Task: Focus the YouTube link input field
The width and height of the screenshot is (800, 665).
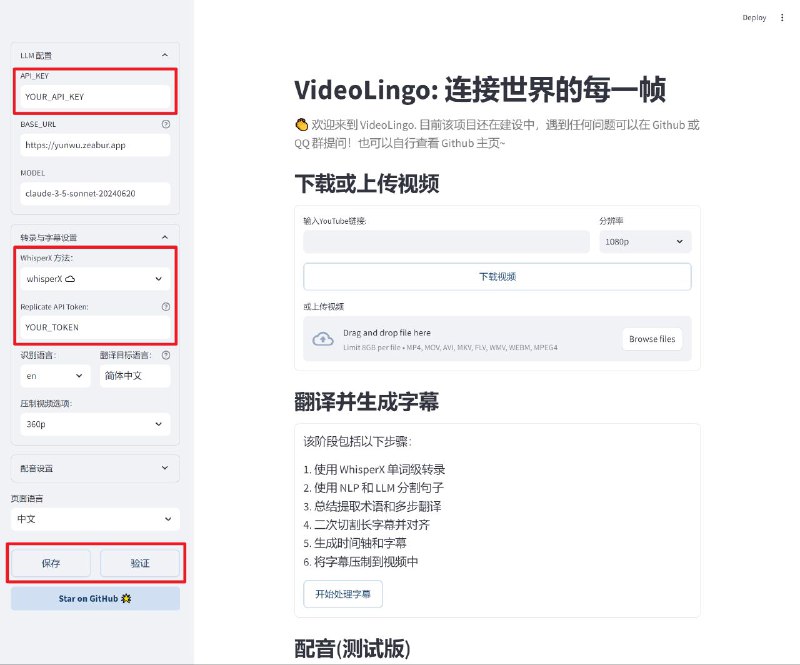Action: [x=446, y=241]
